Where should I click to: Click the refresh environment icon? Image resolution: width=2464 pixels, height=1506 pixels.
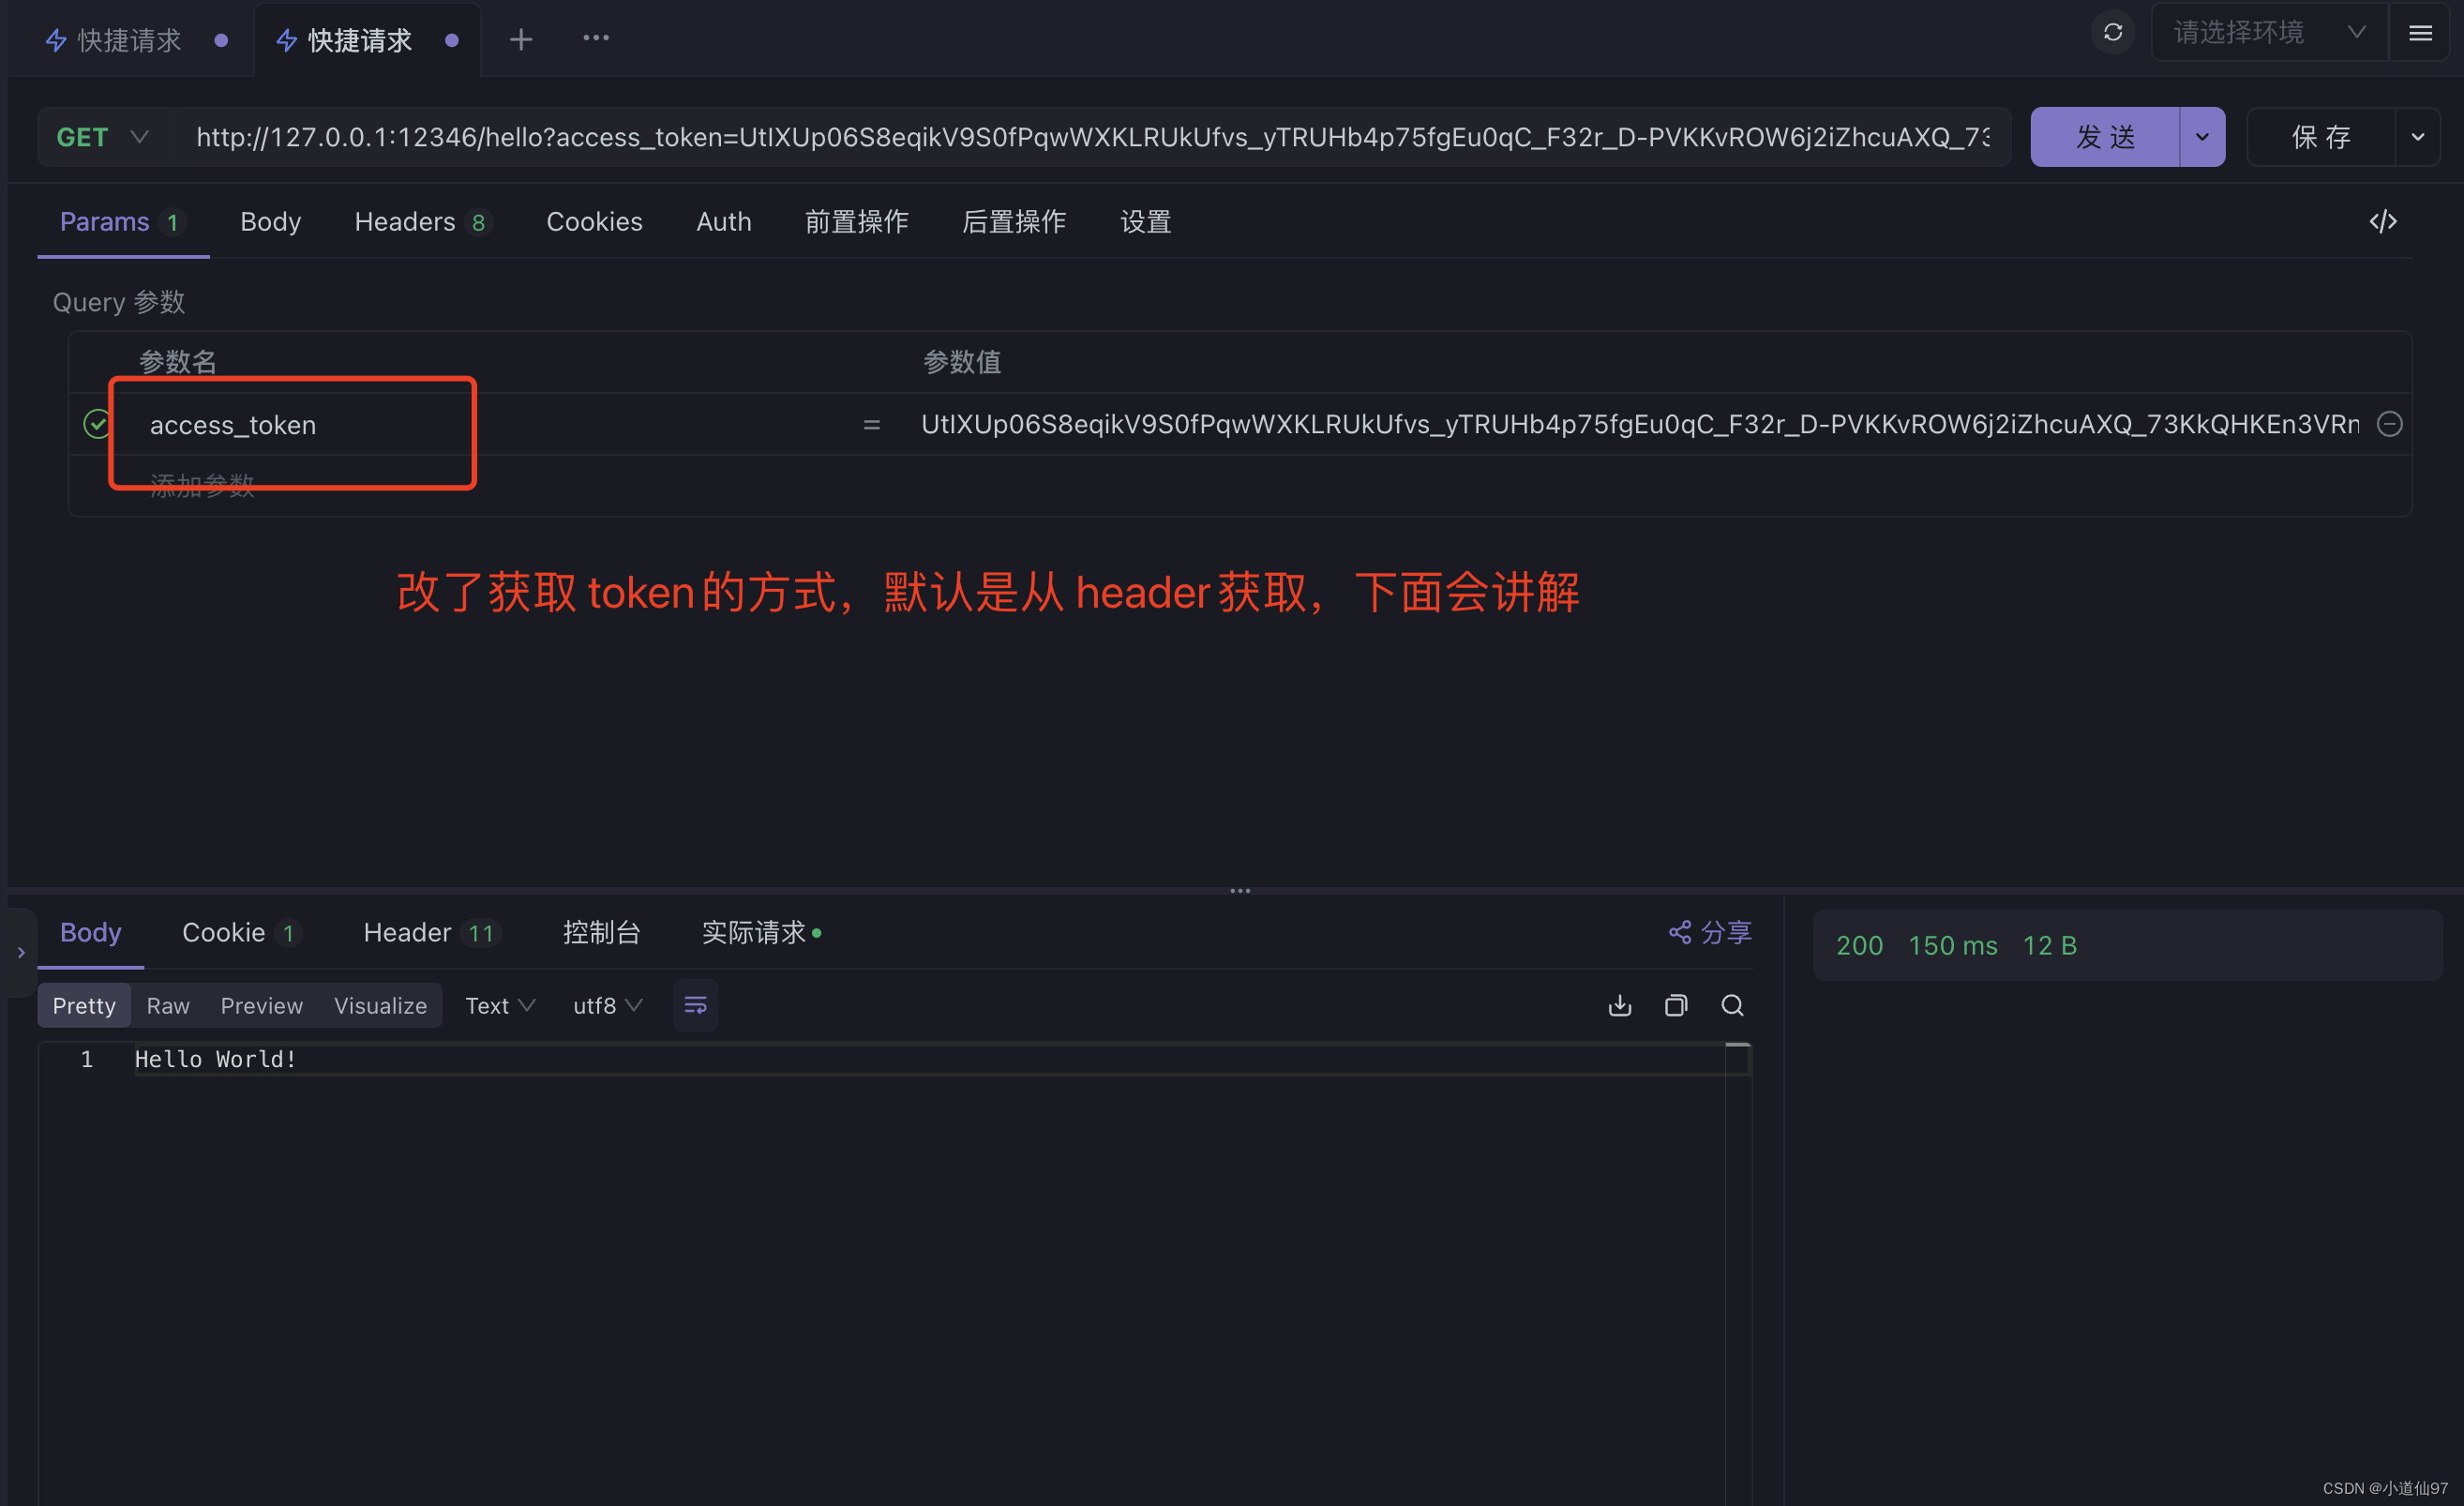pos(2112,33)
